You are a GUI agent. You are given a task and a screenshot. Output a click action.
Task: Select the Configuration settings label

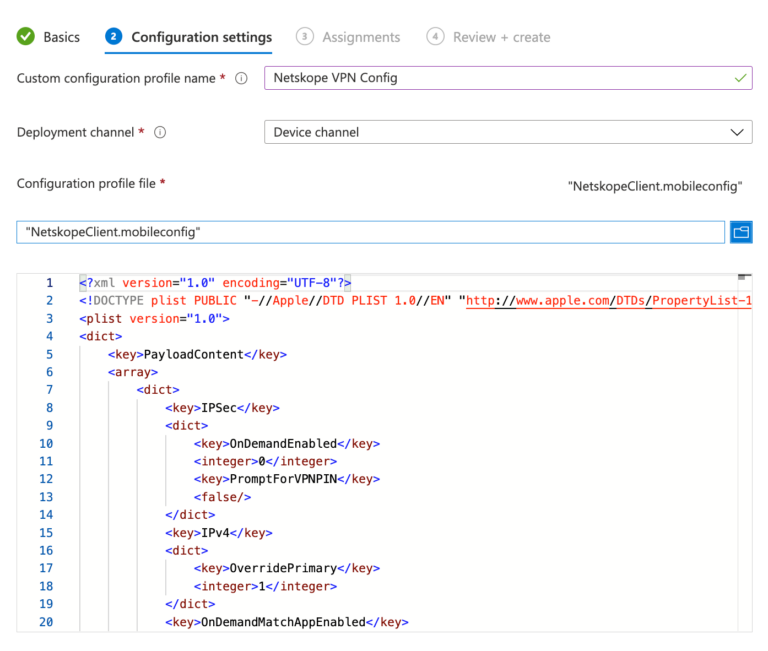click(201, 37)
